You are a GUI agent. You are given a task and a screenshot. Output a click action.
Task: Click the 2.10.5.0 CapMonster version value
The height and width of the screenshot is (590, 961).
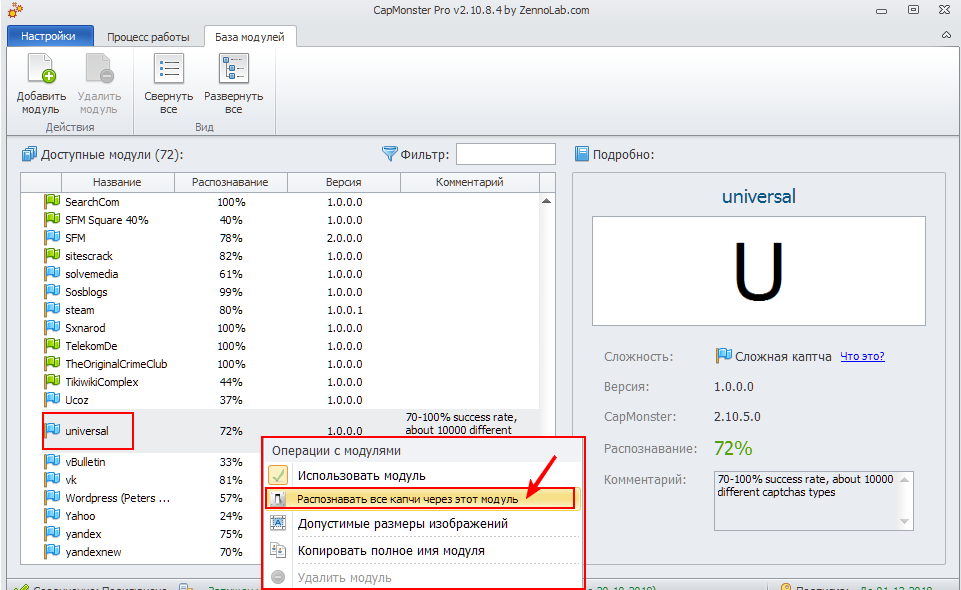737,417
